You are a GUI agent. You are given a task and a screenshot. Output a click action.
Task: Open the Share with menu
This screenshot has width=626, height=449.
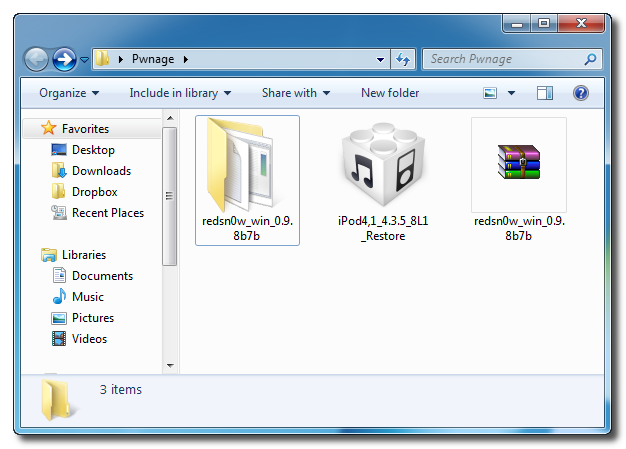click(x=296, y=93)
